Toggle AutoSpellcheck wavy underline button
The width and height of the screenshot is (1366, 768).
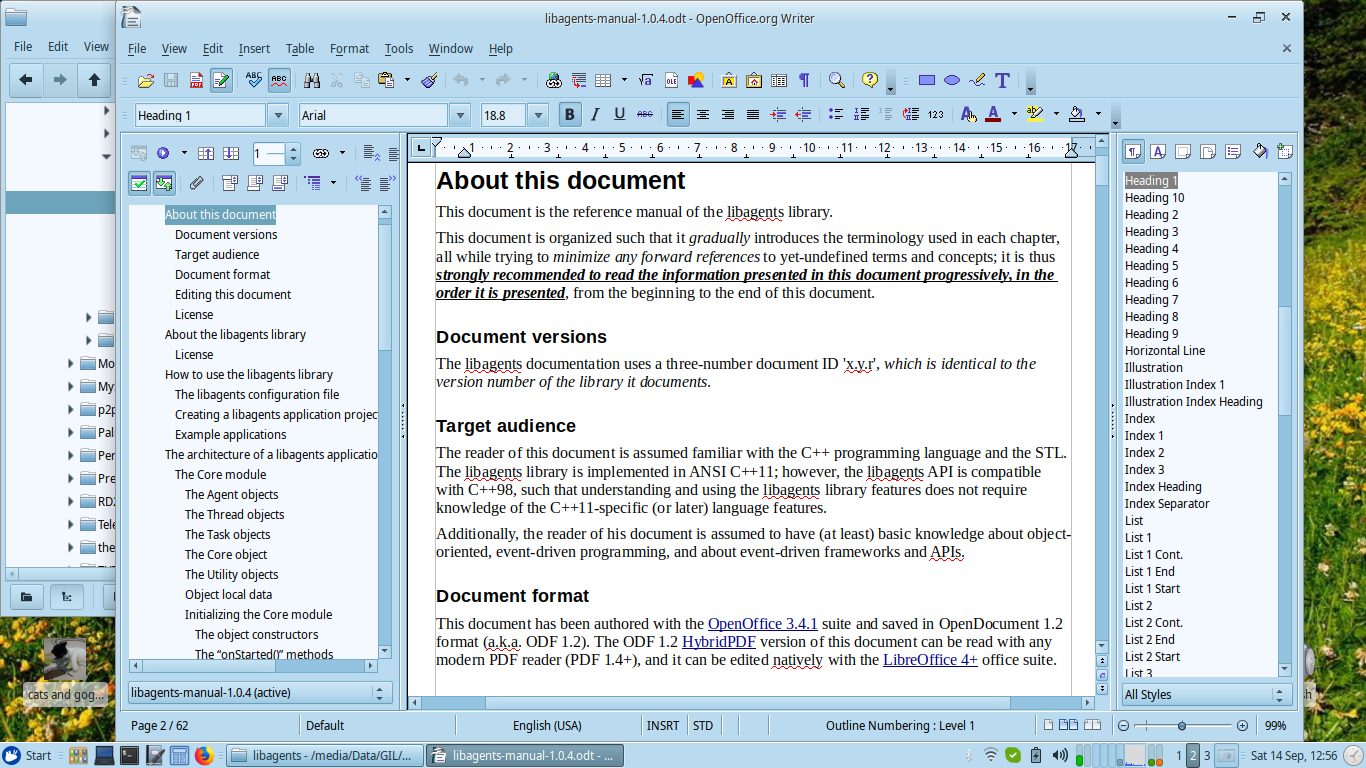click(279, 81)
